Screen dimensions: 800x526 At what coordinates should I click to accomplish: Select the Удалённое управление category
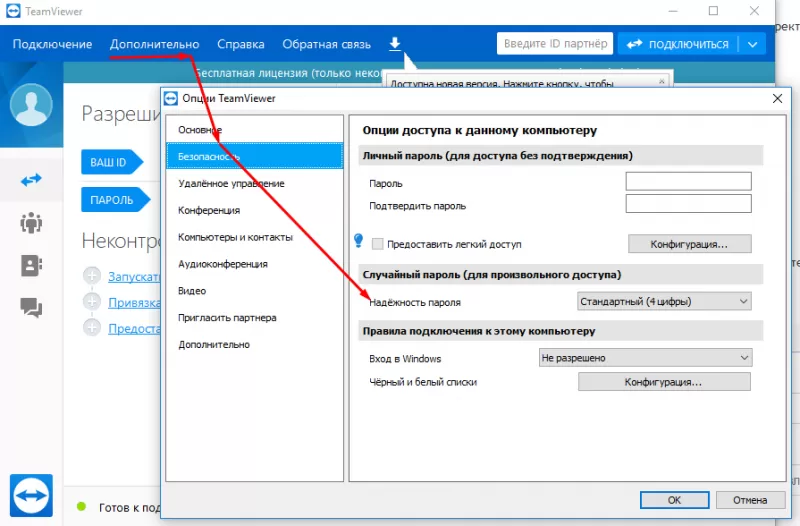coord(255,183)
